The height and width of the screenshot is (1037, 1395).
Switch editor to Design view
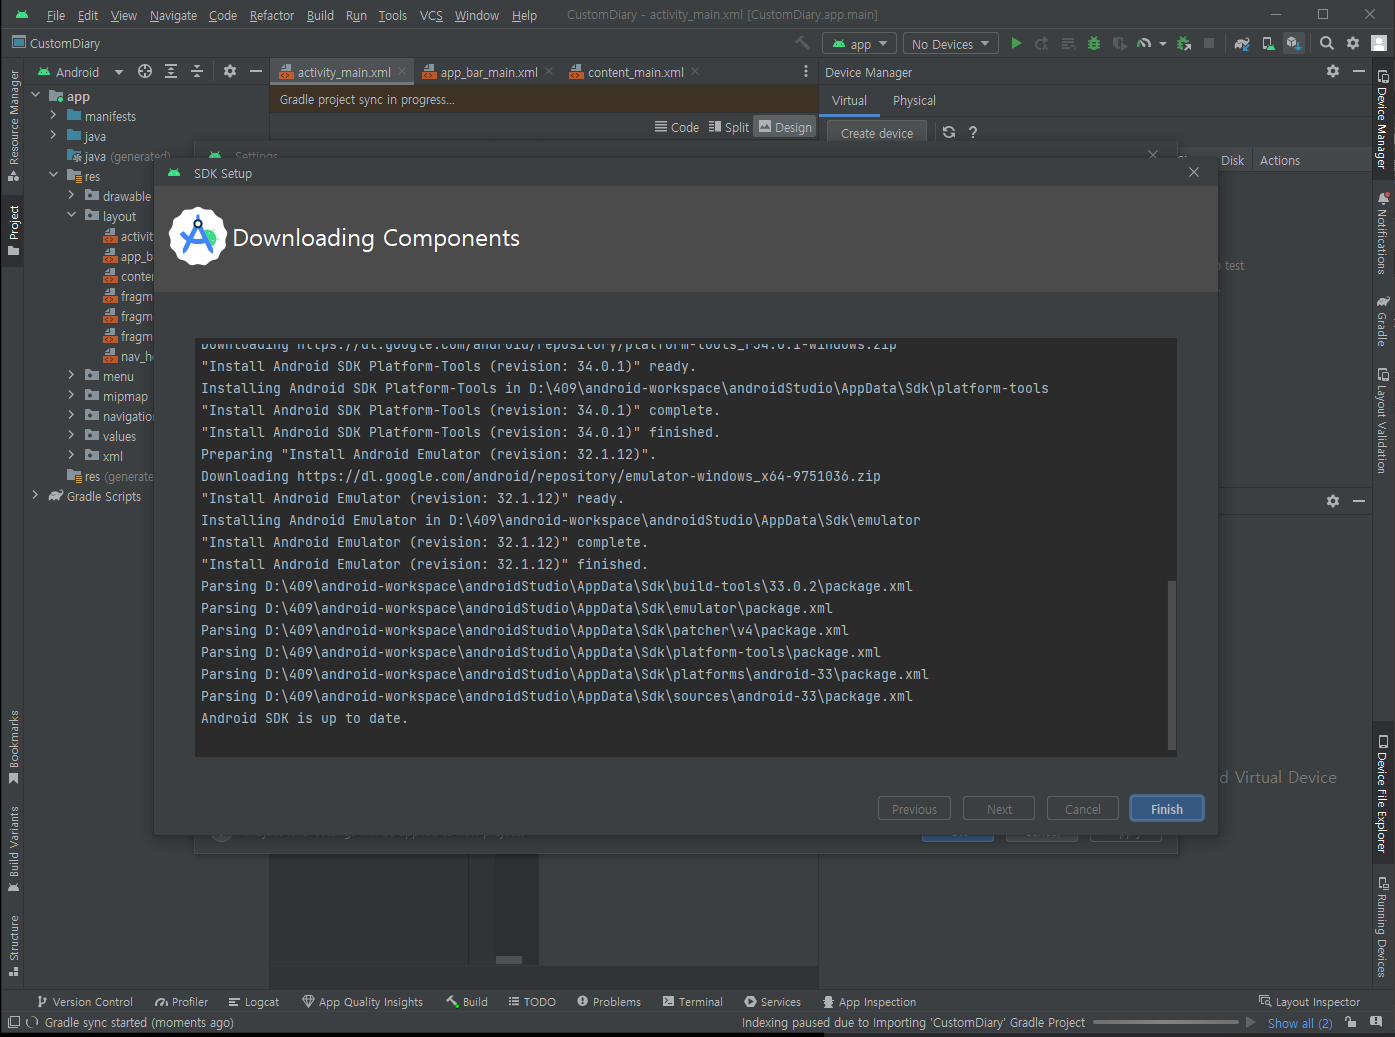[785, 127]
